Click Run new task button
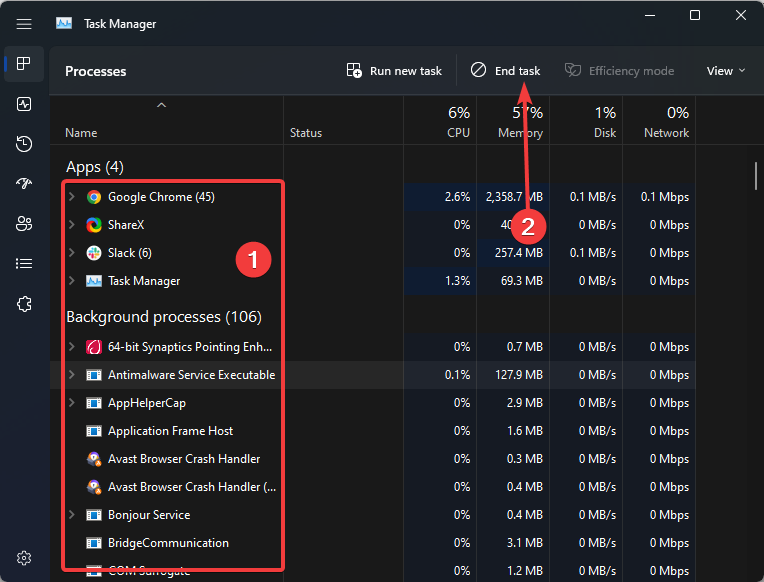 (394, 71)
